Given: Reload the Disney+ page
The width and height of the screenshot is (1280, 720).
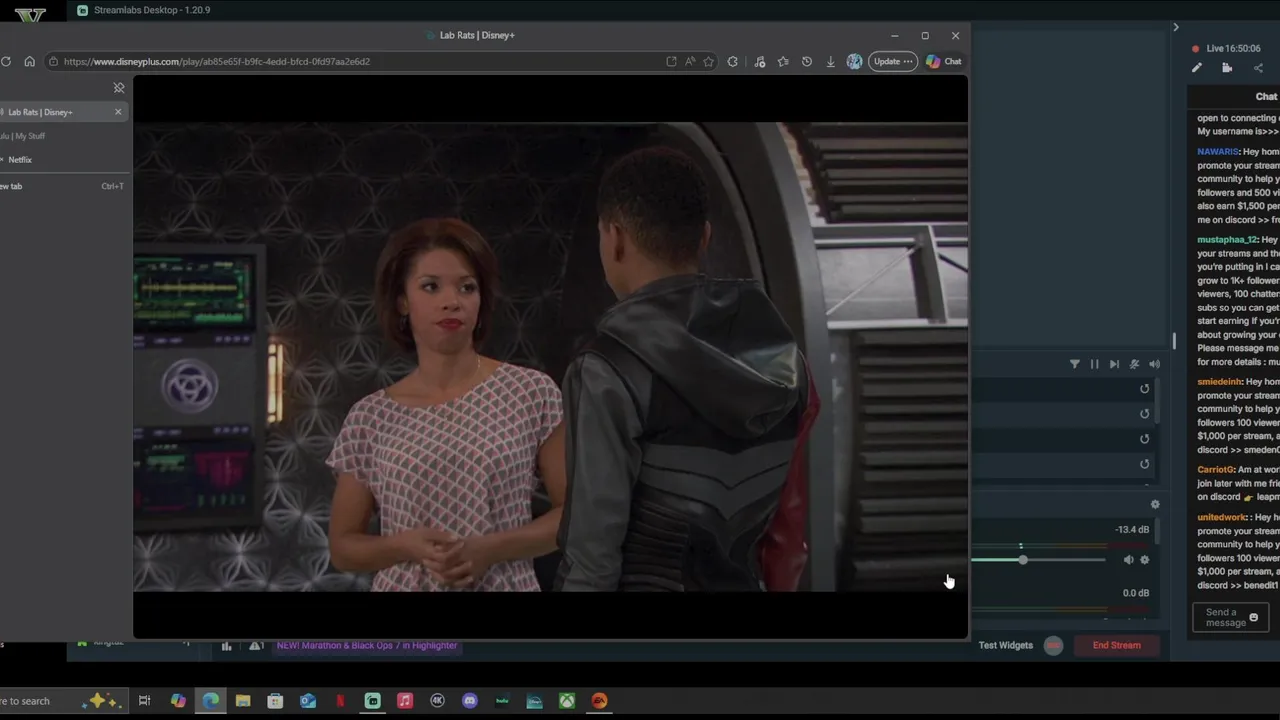Looking at the screenshot, I should pyautogui.click(x=6, y=62).
